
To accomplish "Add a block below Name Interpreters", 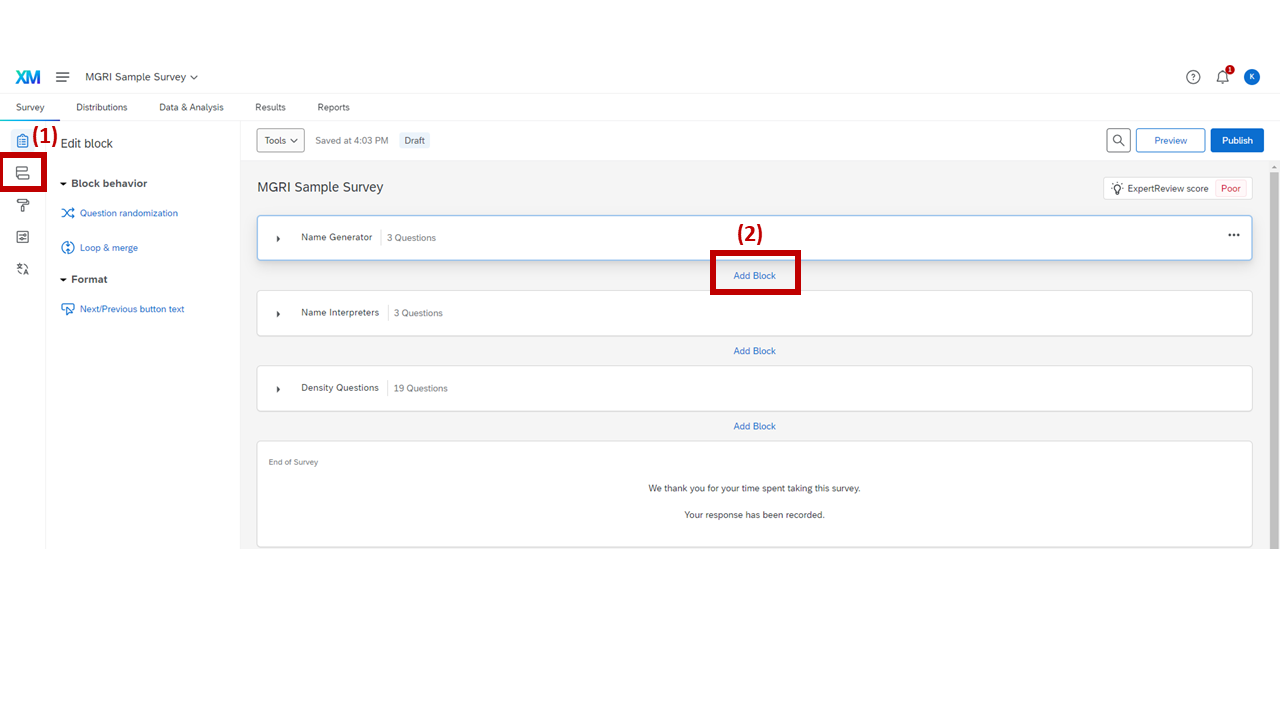I will [754, 350].
